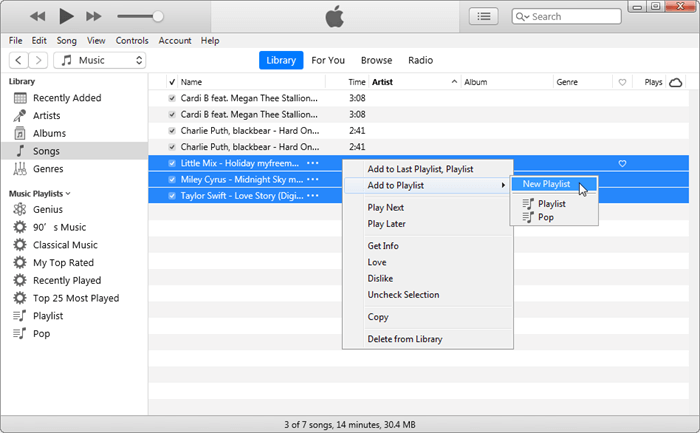Uncheck the first Cardi B song checkbox
The width and height of the screenshot is (700, 433).
click(172, 98)
